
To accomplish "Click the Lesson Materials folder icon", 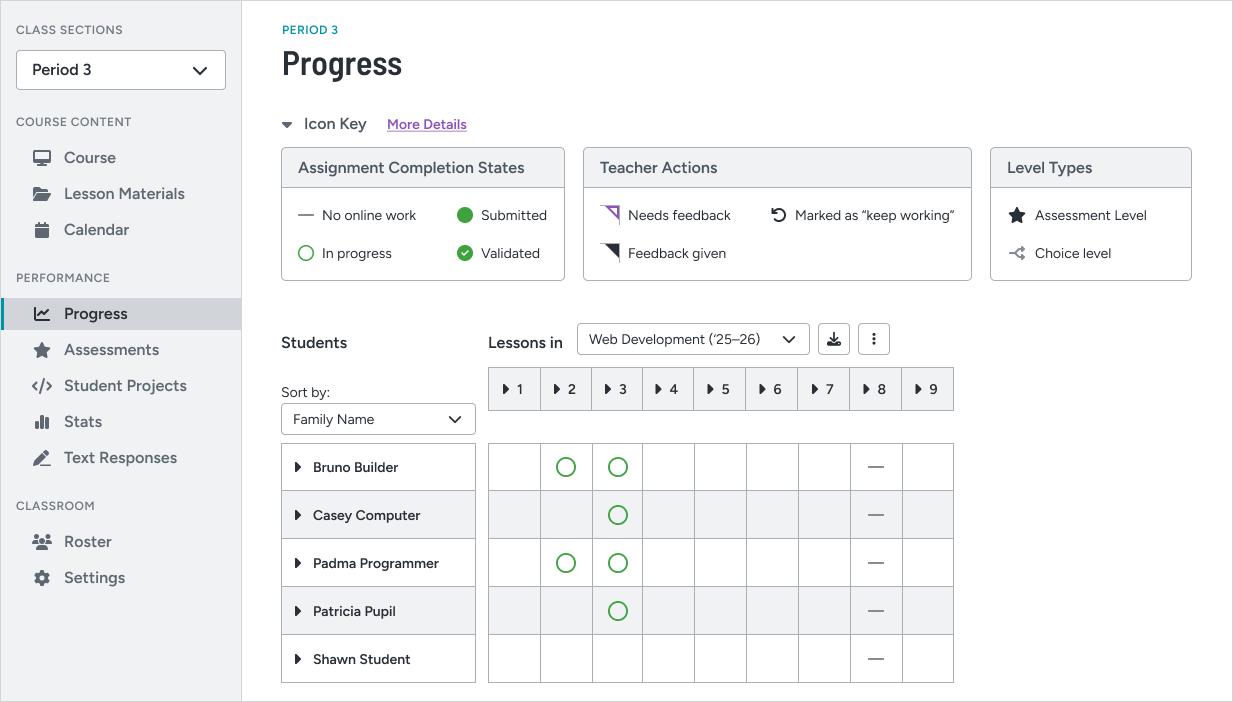I will pyautogui.click(x=42, y=194).
